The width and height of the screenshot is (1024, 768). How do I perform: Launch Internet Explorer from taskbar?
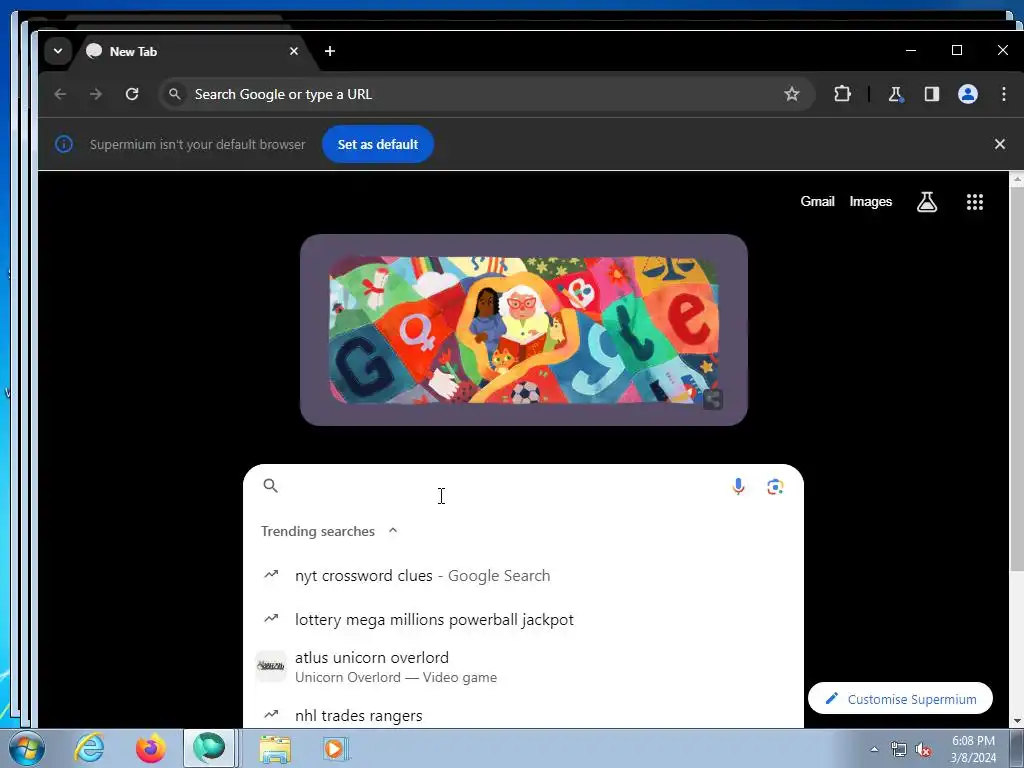89,748
